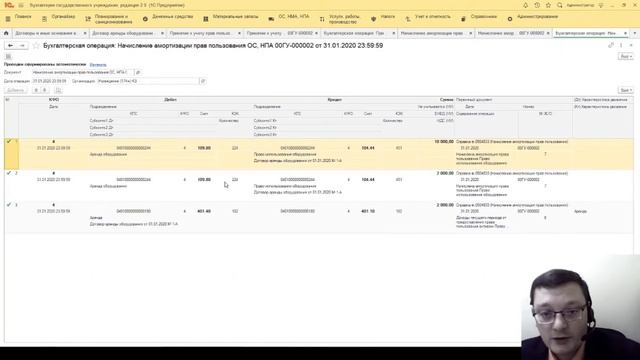Go back with the left arrow
This screenshot has height=360, width=640.
click(10, 46)
